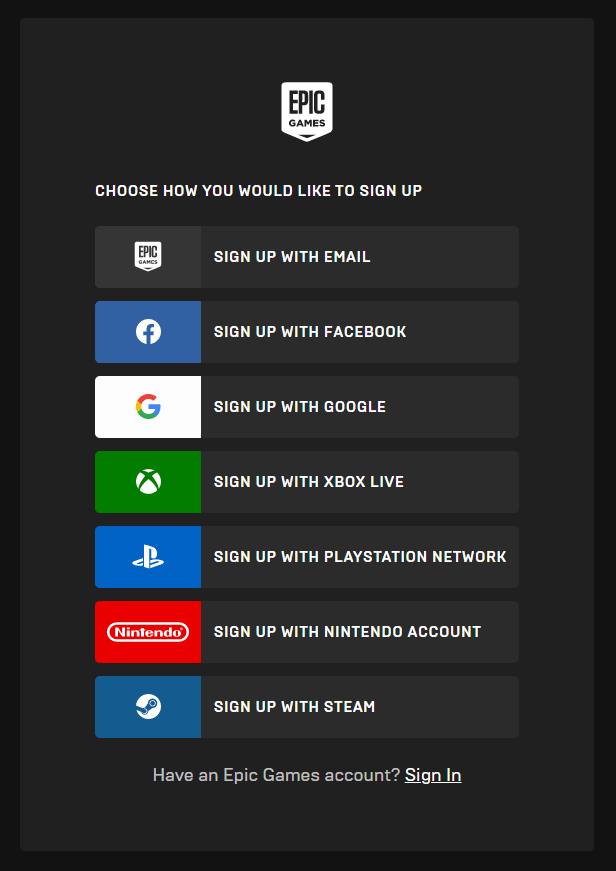
Task: Select Sign Up with Google text
Action: click(300, 407)
